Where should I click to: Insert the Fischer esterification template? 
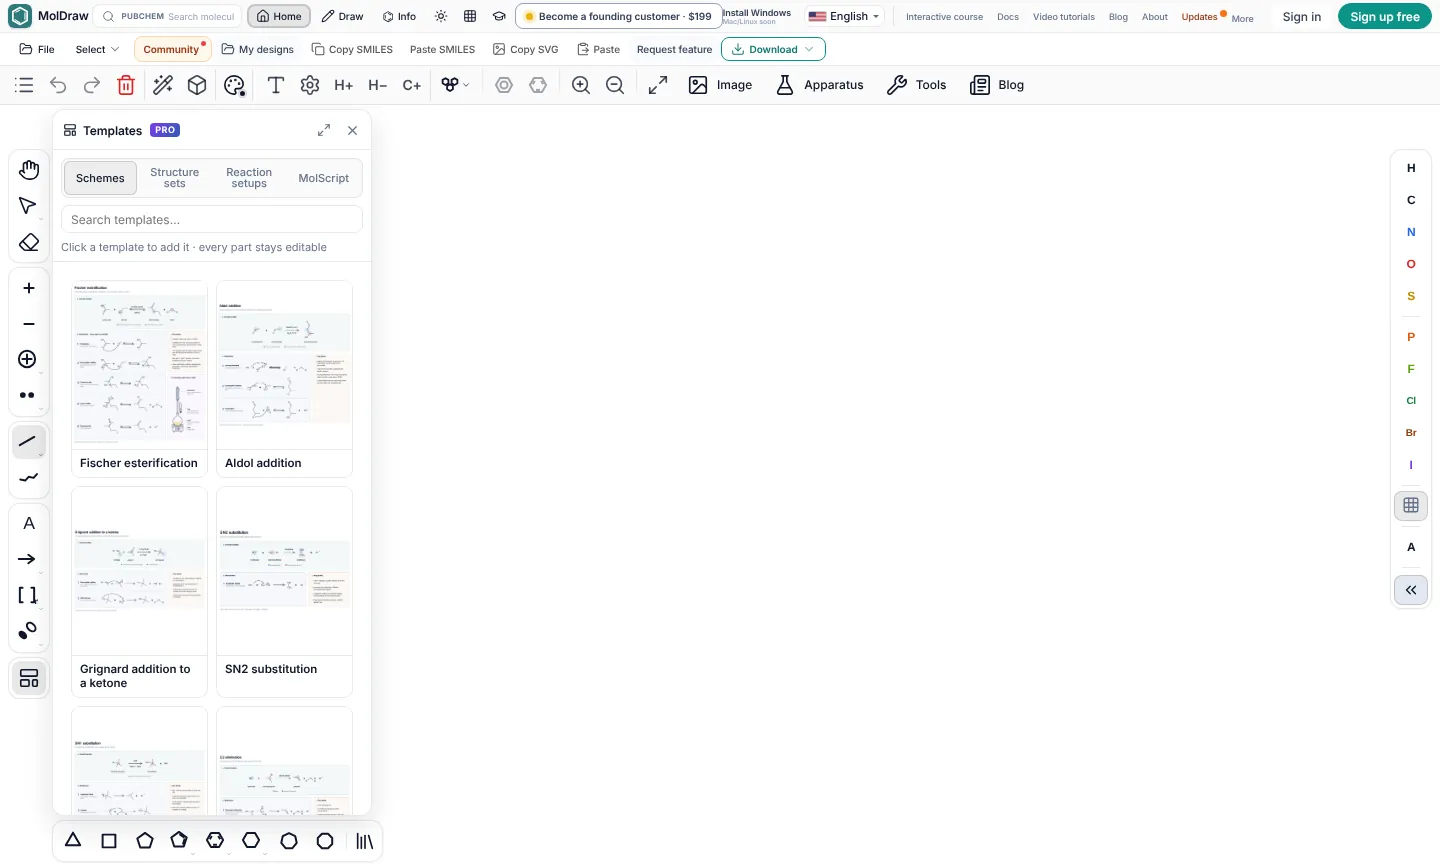tap(139, 379)
